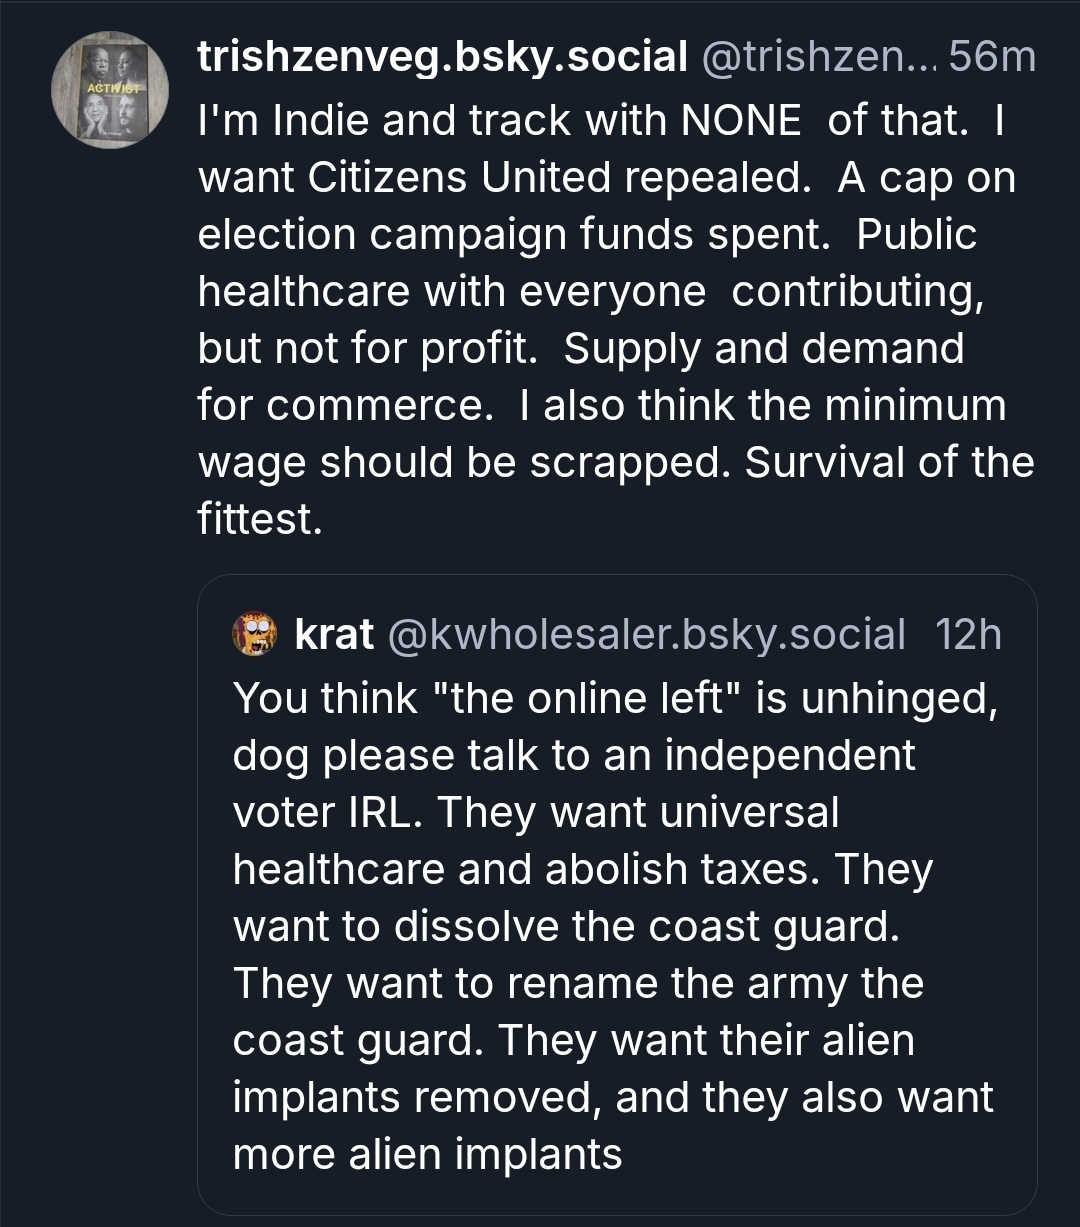Open the trishzenveg.bsky.social display name
This screenshot has width=1080, height=1227.
pos(442,58)
